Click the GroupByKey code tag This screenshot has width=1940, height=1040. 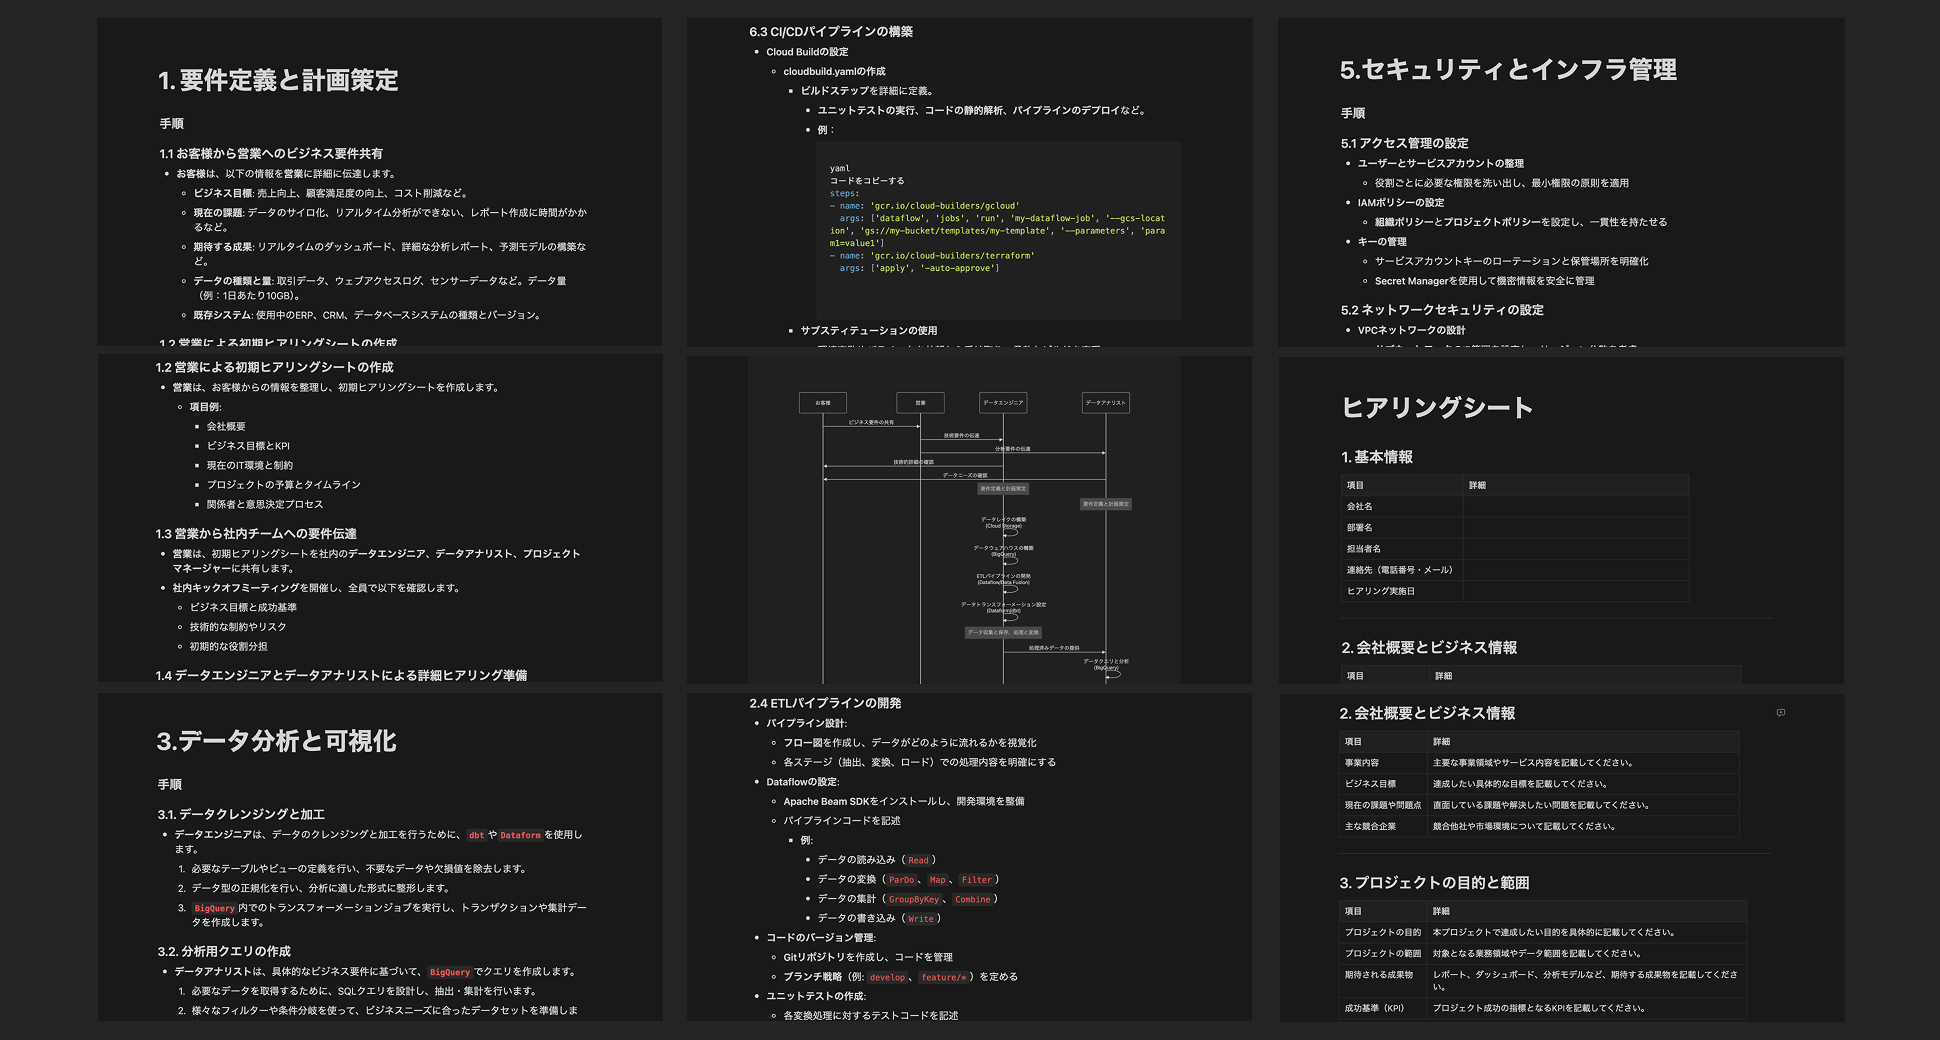[x=914, y=899]
